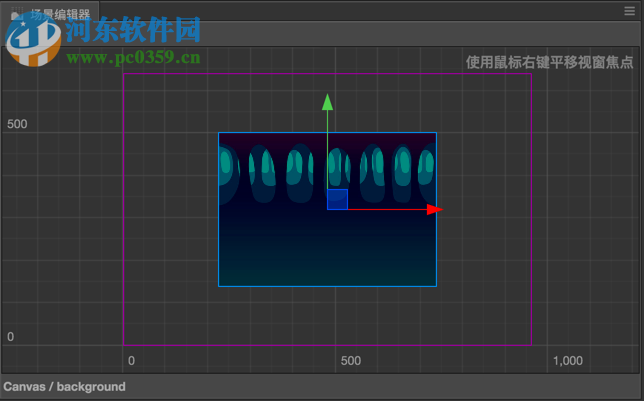
Task: Click the Canvas / background breadcrumb
Action: tap(64, 387)
